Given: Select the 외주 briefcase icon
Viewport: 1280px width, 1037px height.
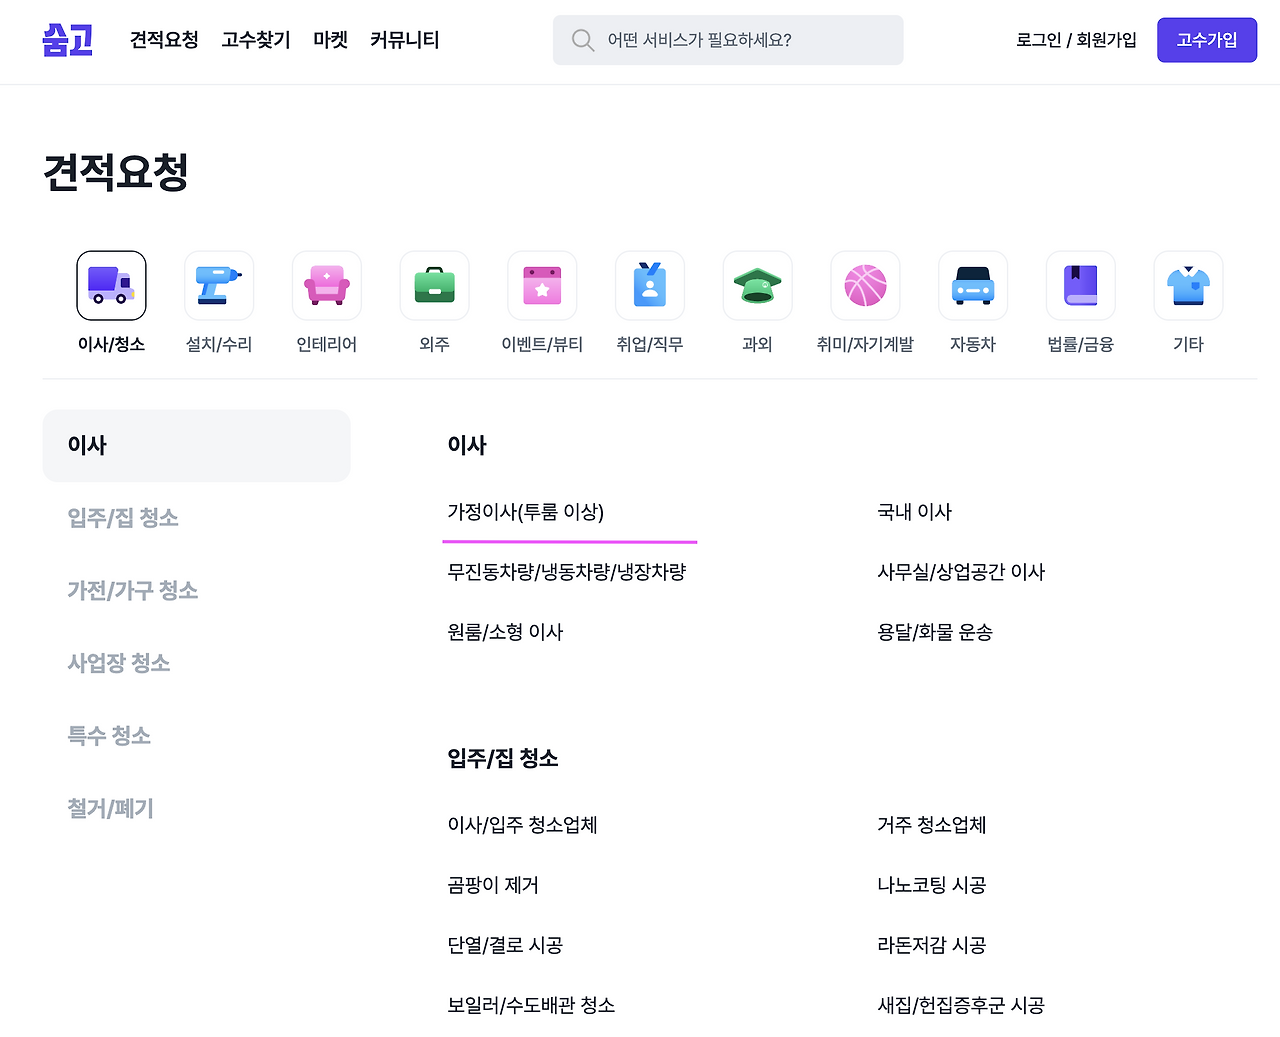Looking at the screenshot, I should (434, 285).
